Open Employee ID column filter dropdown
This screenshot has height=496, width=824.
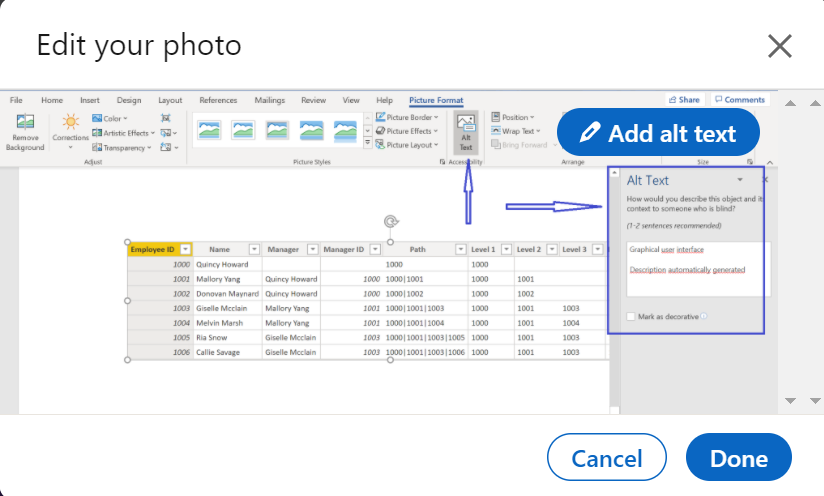coord(185,249)
